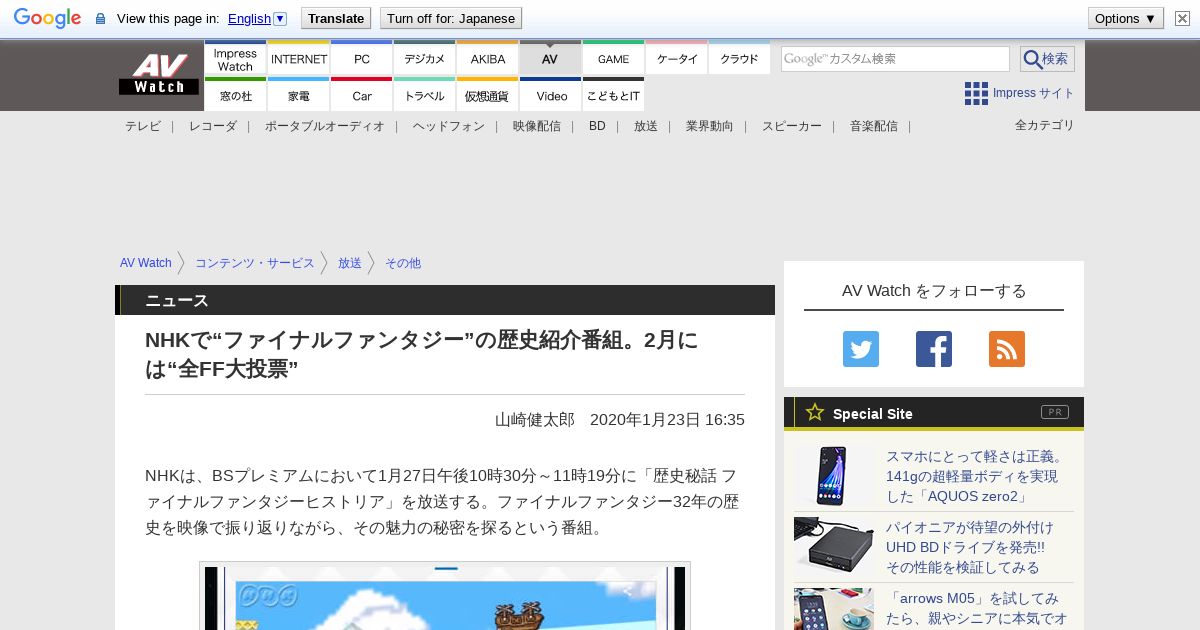Go to the 放送 category in menu
This screenshot has width=1200, height=630.
(x=645, y=126)
